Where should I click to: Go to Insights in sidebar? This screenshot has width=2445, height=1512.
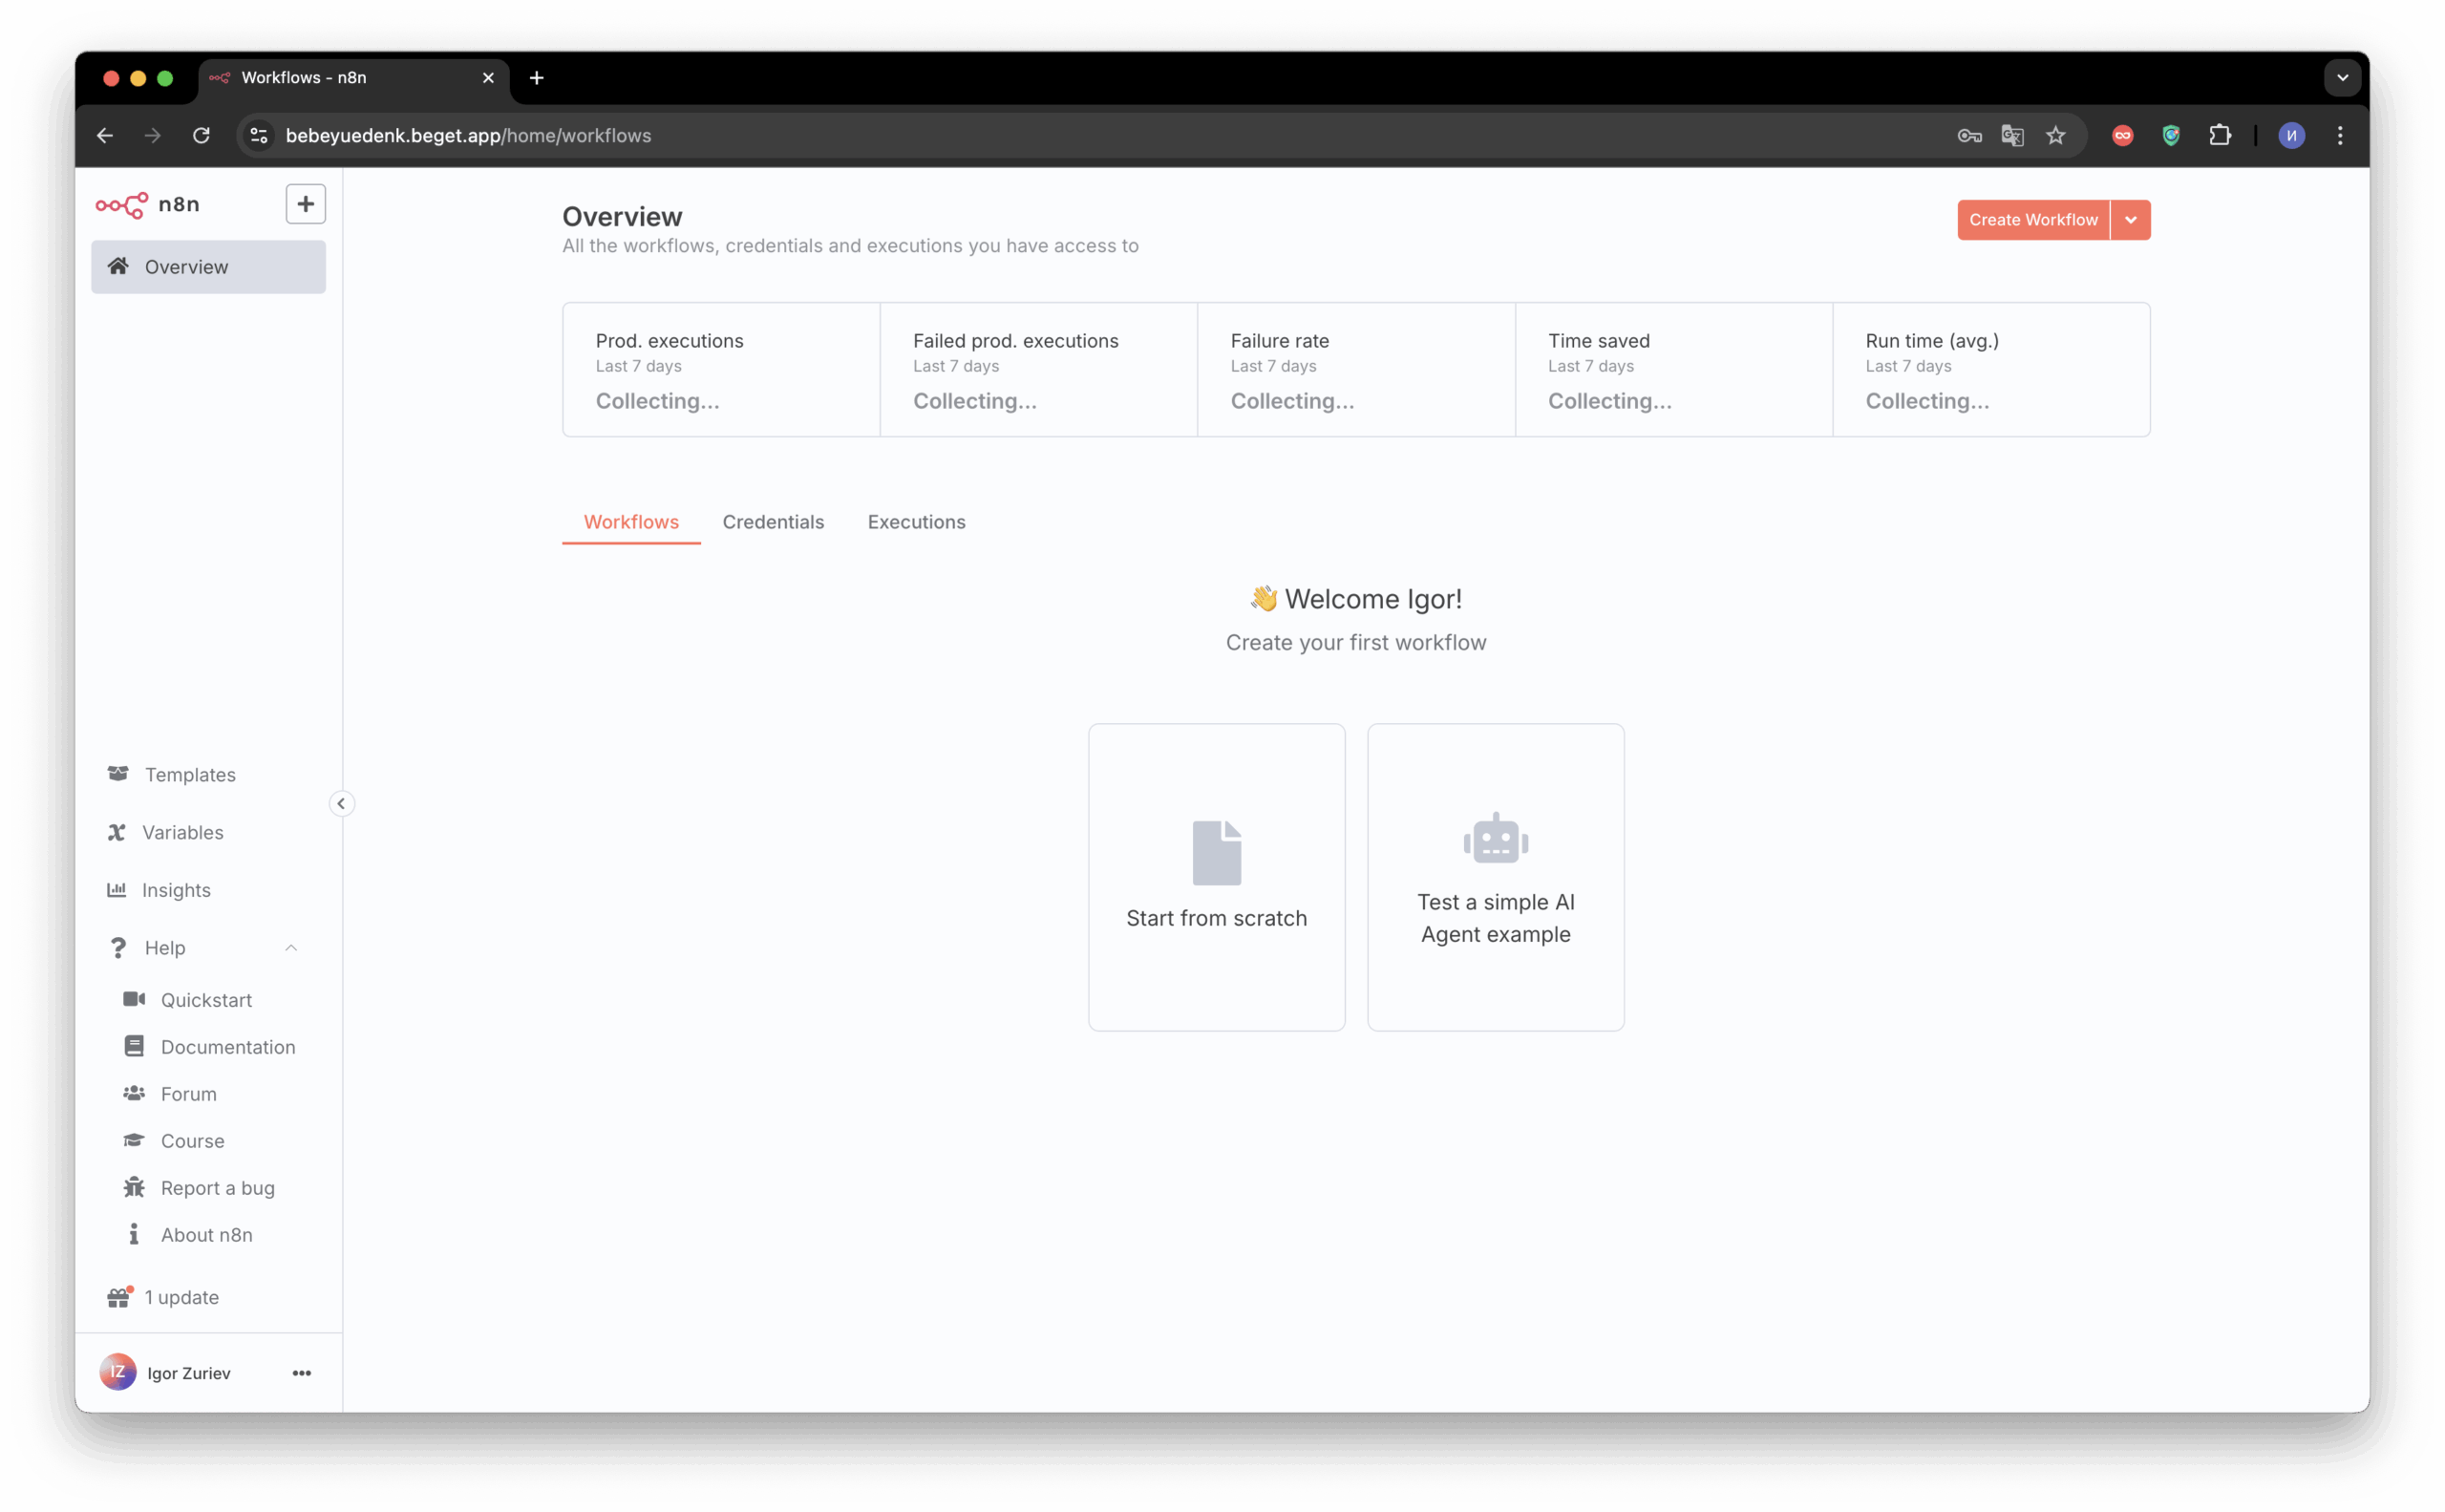176,890
